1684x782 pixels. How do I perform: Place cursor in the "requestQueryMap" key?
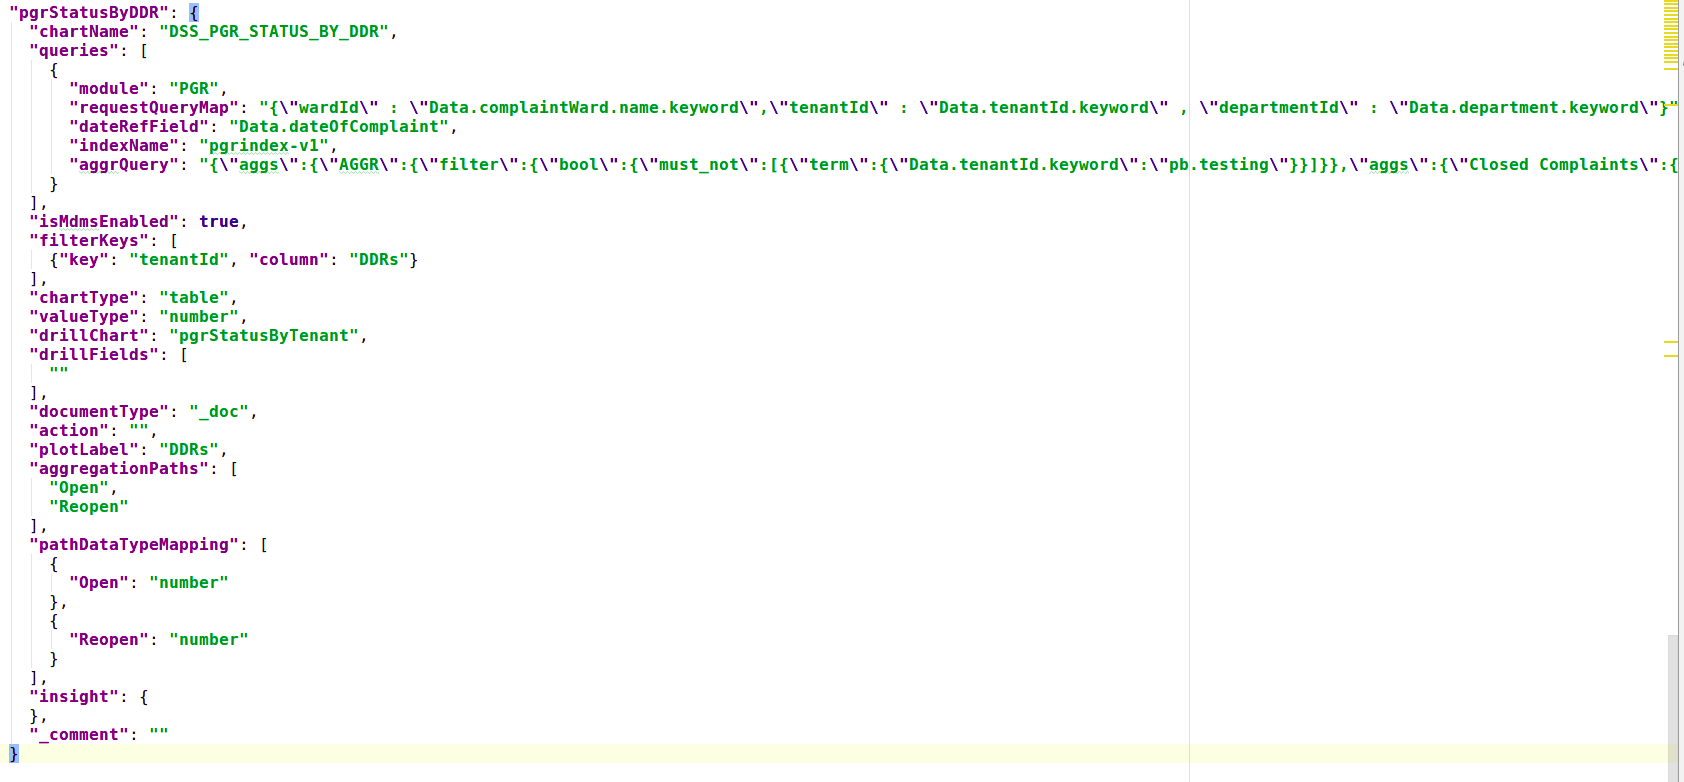(x=153, y=108)
